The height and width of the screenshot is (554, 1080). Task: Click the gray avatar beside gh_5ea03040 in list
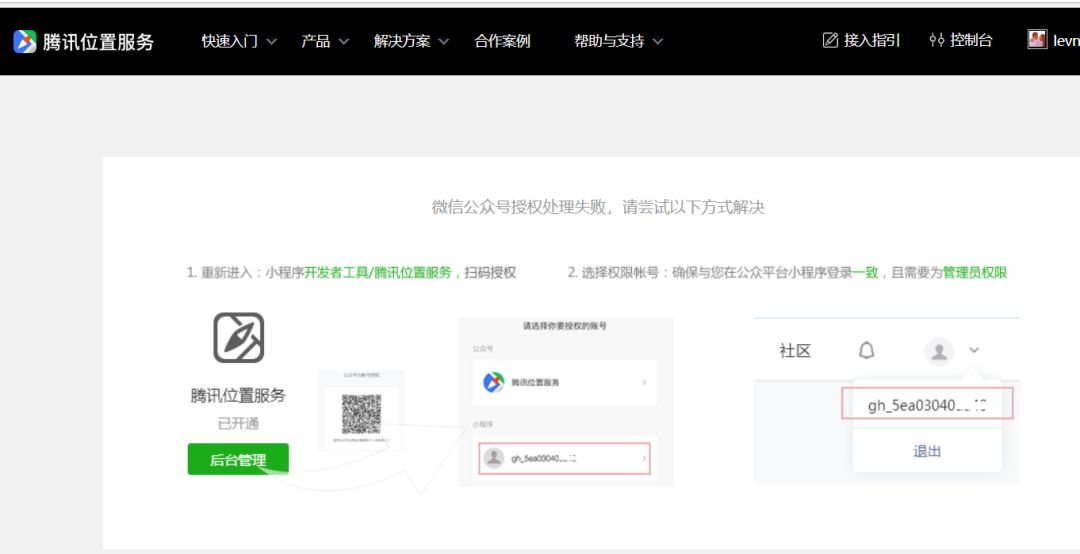(x=494, y=458)
